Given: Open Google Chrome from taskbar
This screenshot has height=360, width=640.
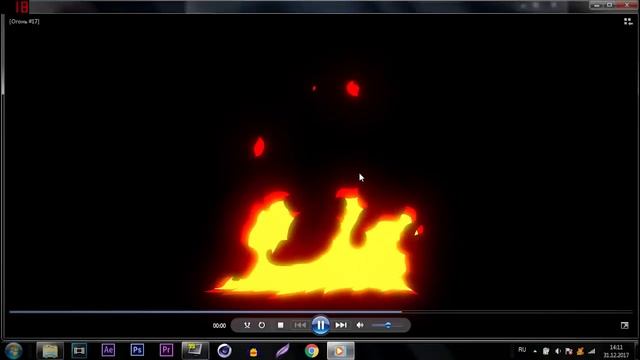Looking at the screenshot, I should point(311,351).
